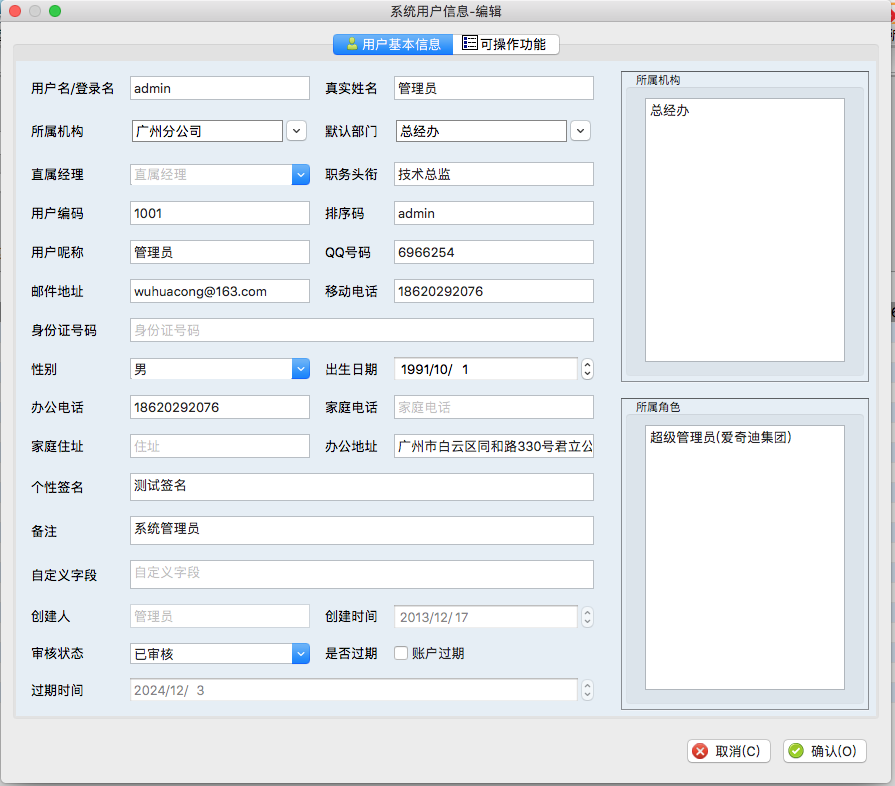The image size is (895, 786).
Task: Click in the 身份证号码 input field
Action: click(361, 330)
